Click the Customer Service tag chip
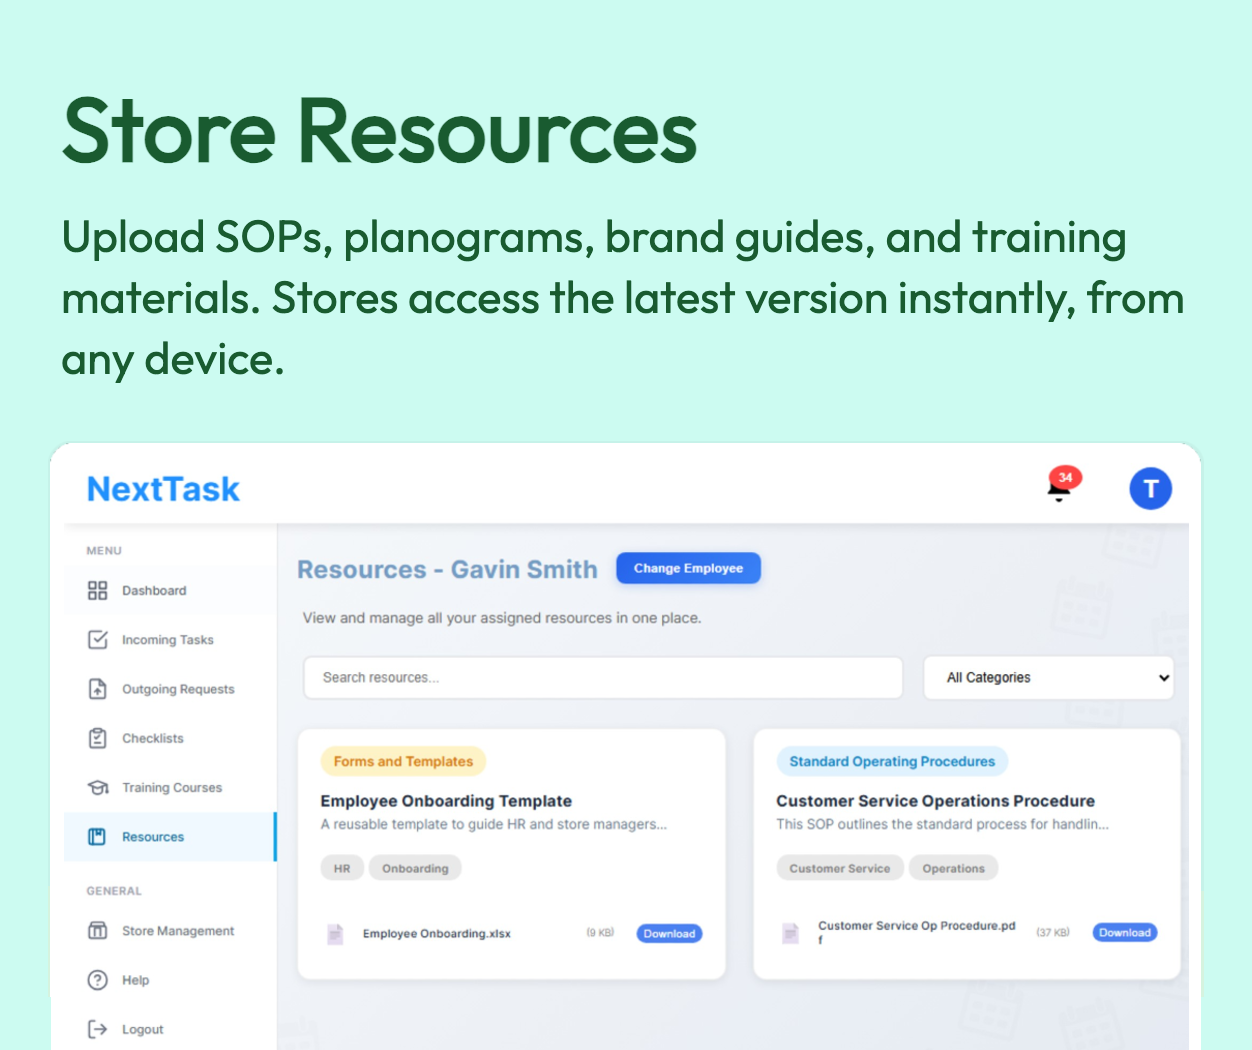The height and width of the screenshot is (1050, 1252). click(839, 868)
